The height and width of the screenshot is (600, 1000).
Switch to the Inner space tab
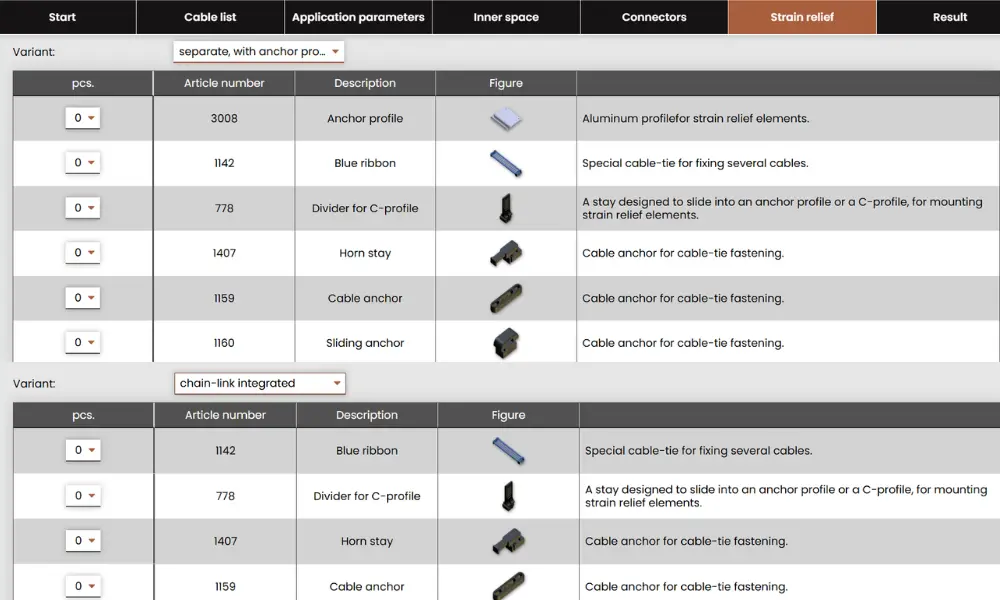506,17
